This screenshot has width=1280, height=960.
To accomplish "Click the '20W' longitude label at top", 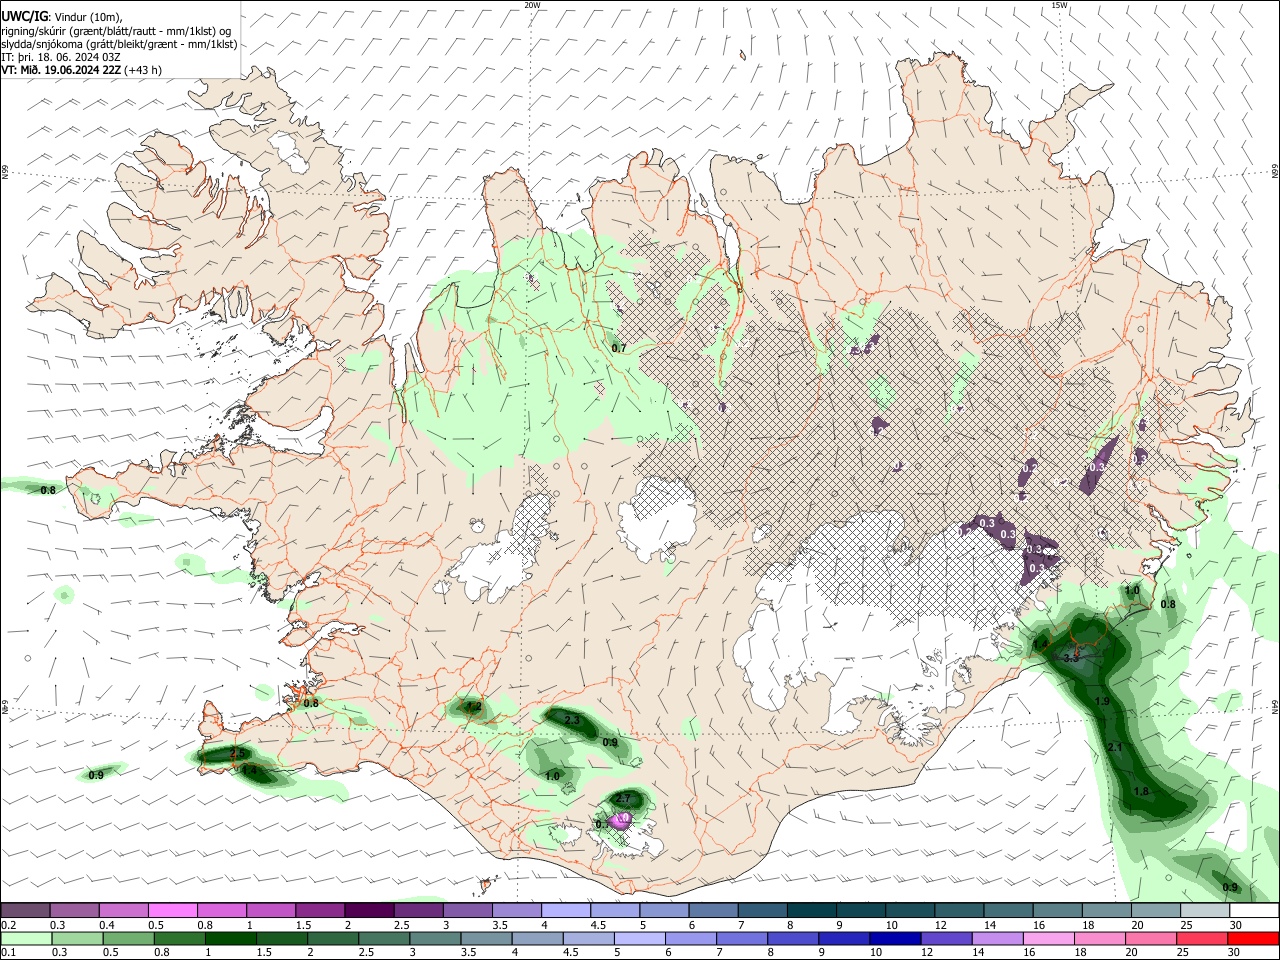I will tap(532, 5).
